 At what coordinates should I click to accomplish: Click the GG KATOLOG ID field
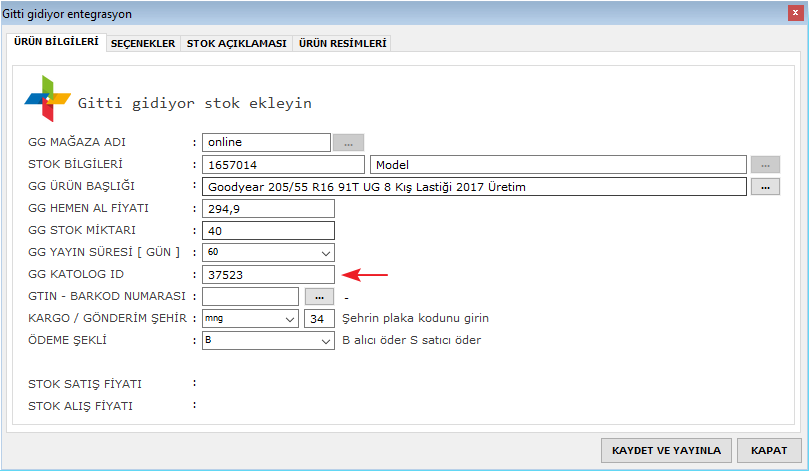[268, 275]
